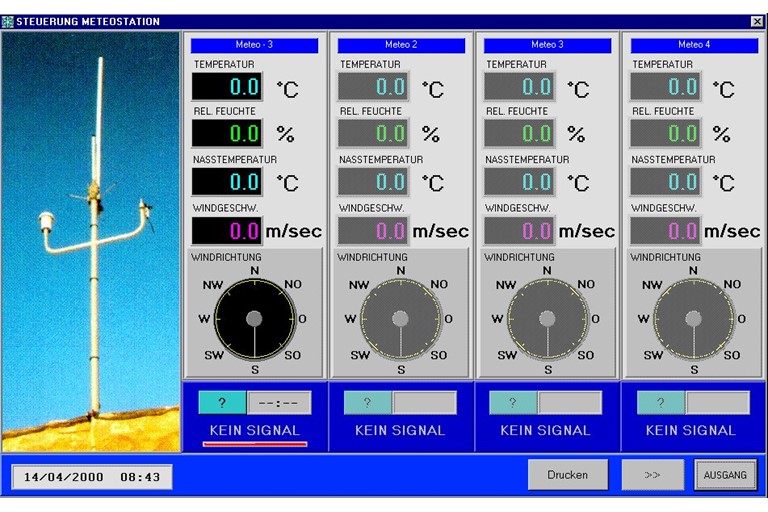Screen dimensions: 768x512
Task: Click the Meteo 4 temperature display
Action: click(665, 87)
